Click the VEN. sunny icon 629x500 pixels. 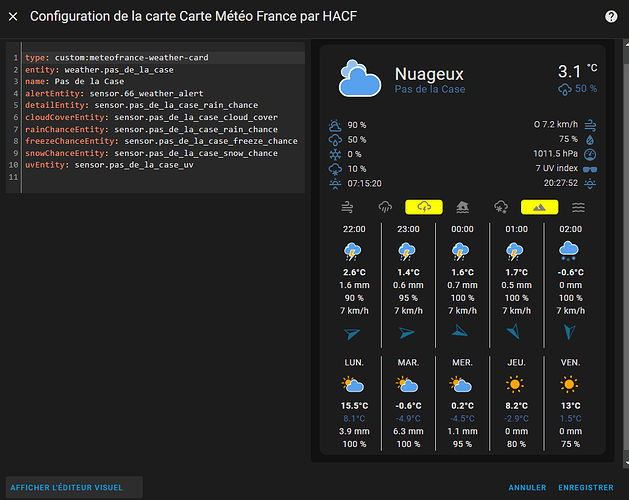click(x=569, y=384)
